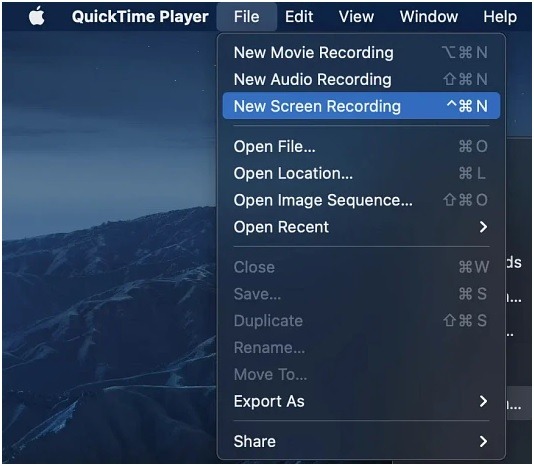Click the dimmed Save… menu item
This screenshot has height=466, width=534.
(x=361, y=294)
